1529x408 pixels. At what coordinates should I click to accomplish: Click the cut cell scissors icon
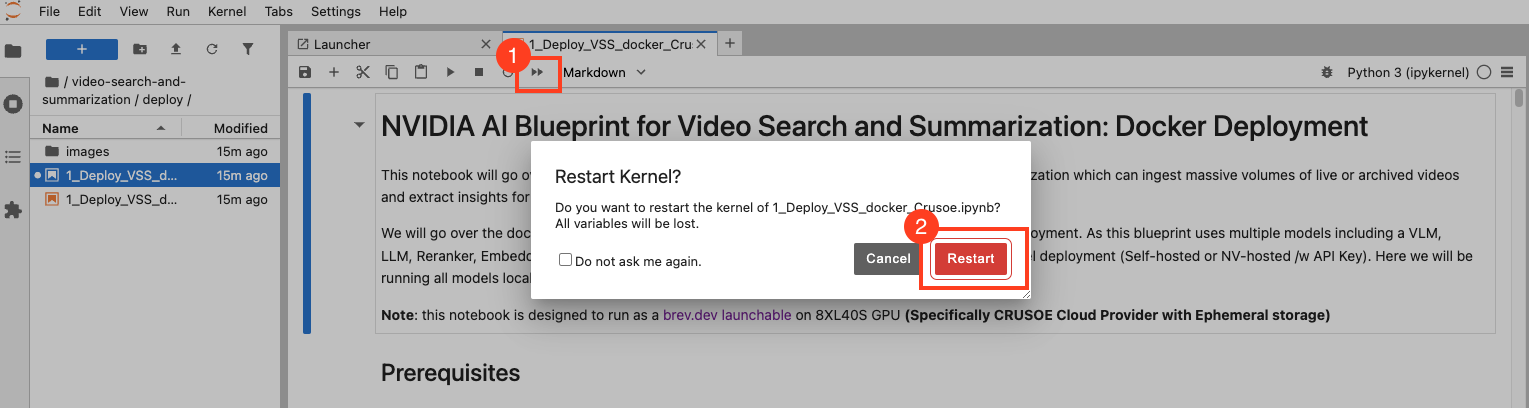tap(363, 72)
